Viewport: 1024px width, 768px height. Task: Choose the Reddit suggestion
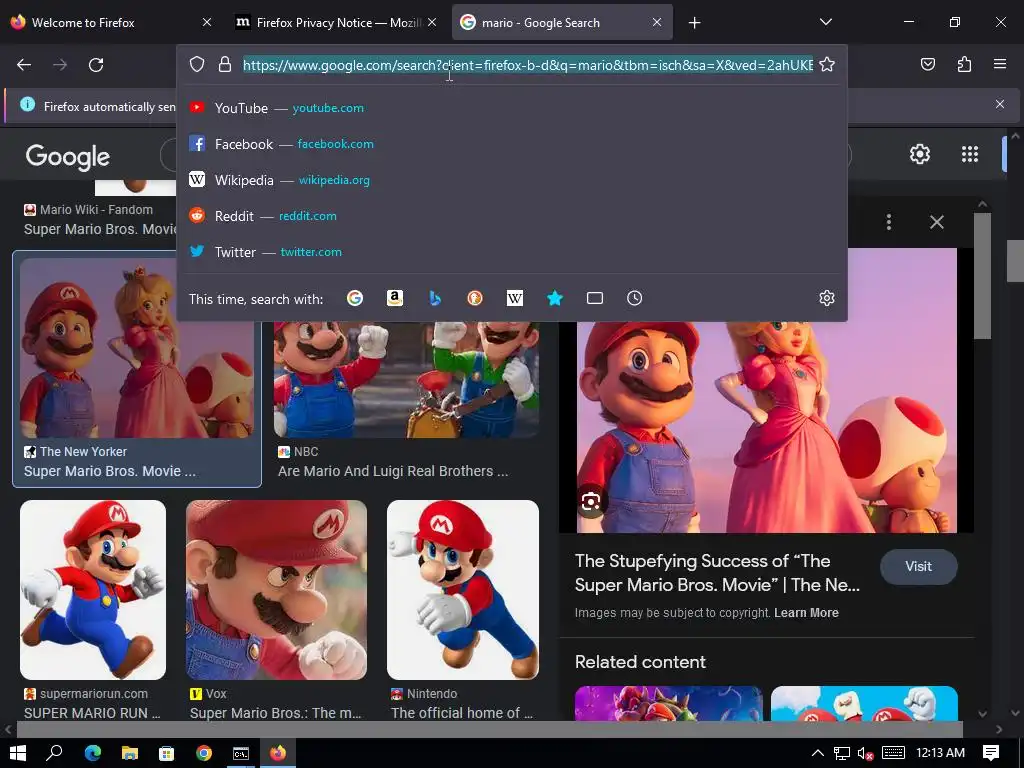(x=512, y=216)
